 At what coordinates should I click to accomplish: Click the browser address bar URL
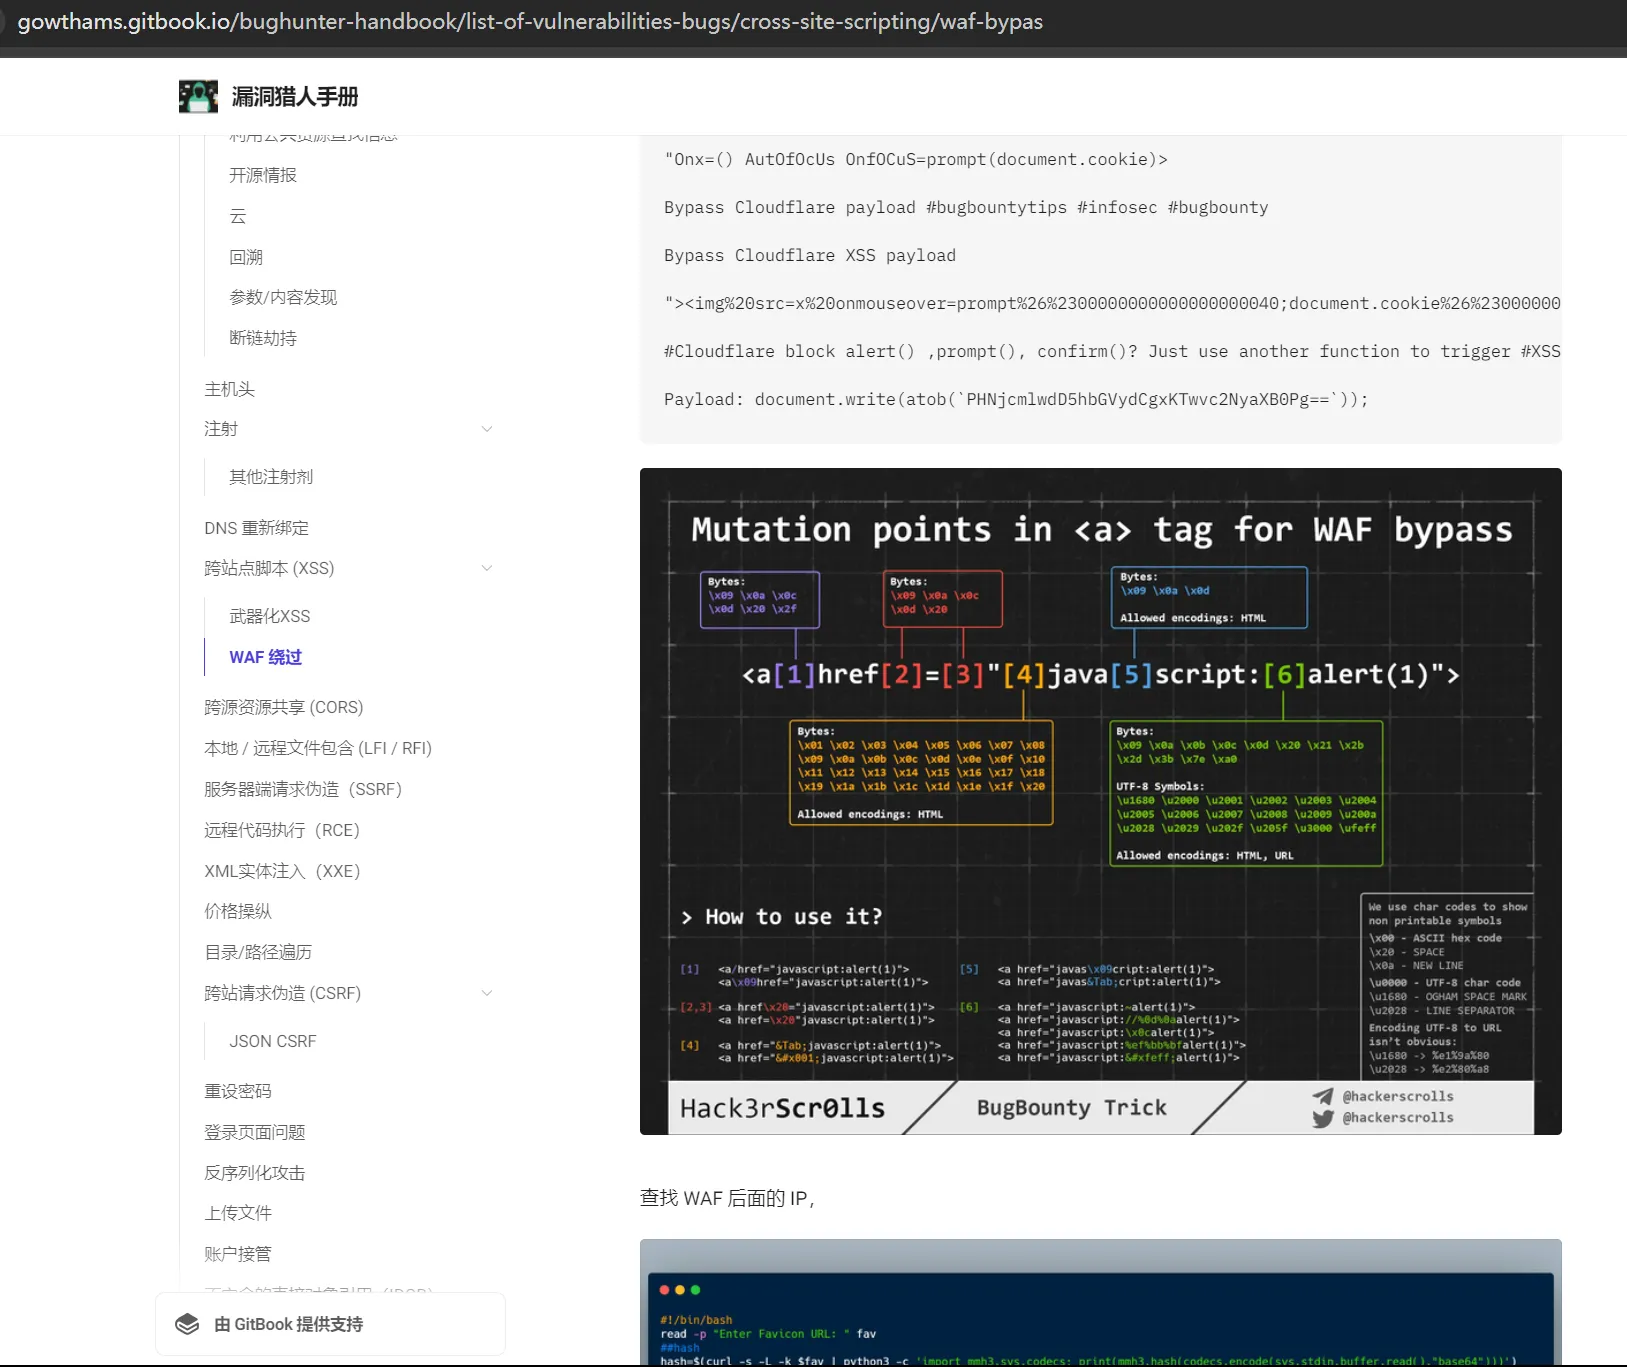[530, 22]
